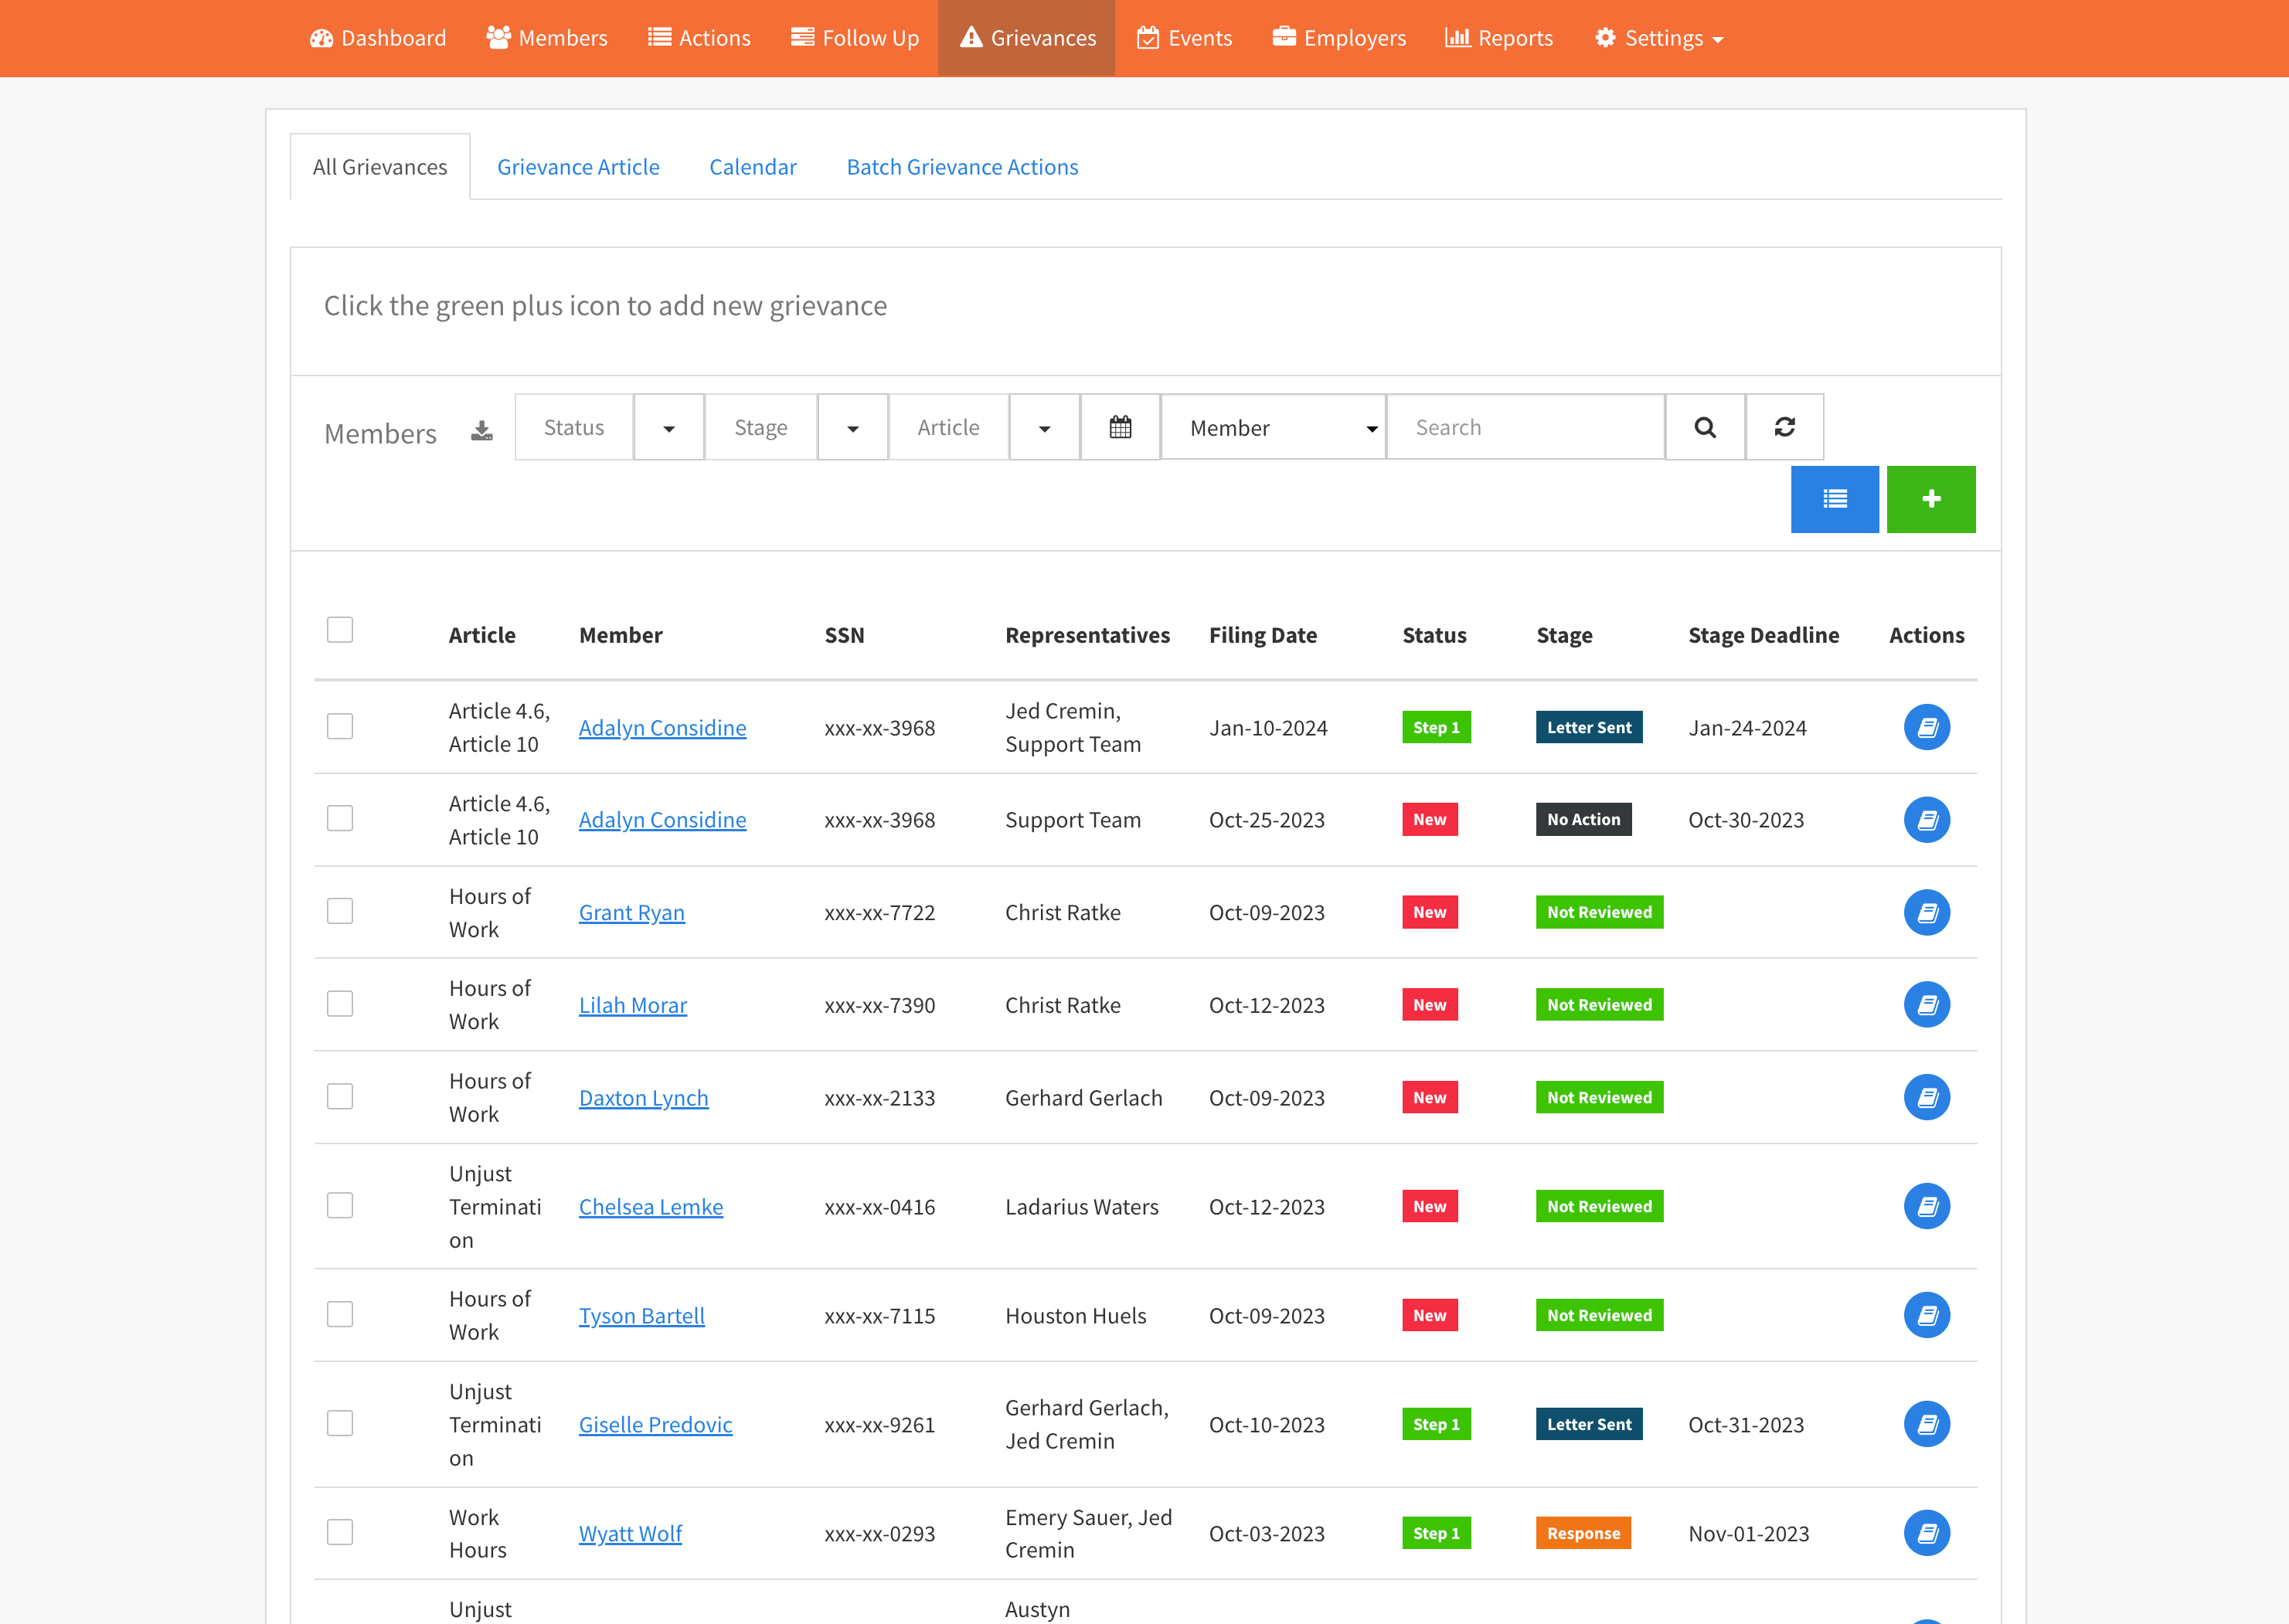Open the Member select dropdown

(1273, 427)
